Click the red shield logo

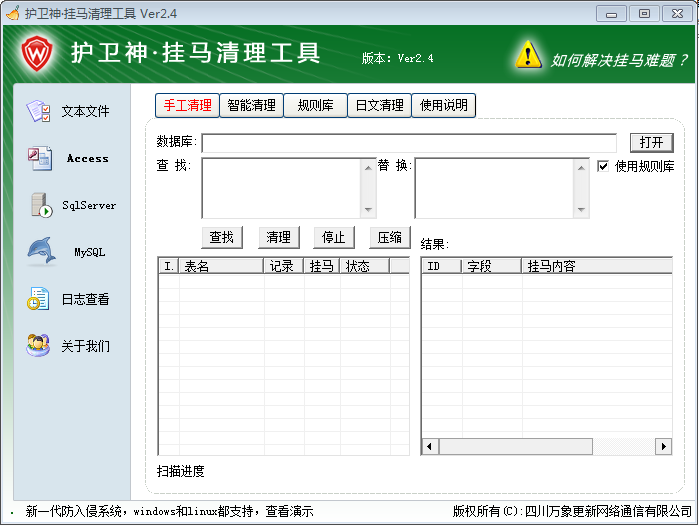click(37, 51)
